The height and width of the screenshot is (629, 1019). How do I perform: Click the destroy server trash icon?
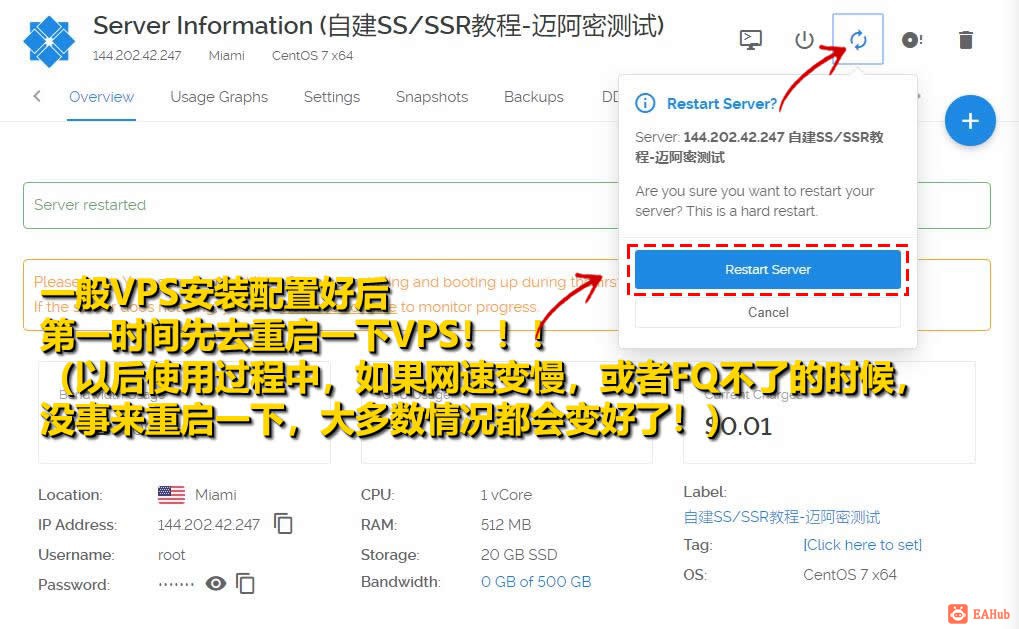966,40
